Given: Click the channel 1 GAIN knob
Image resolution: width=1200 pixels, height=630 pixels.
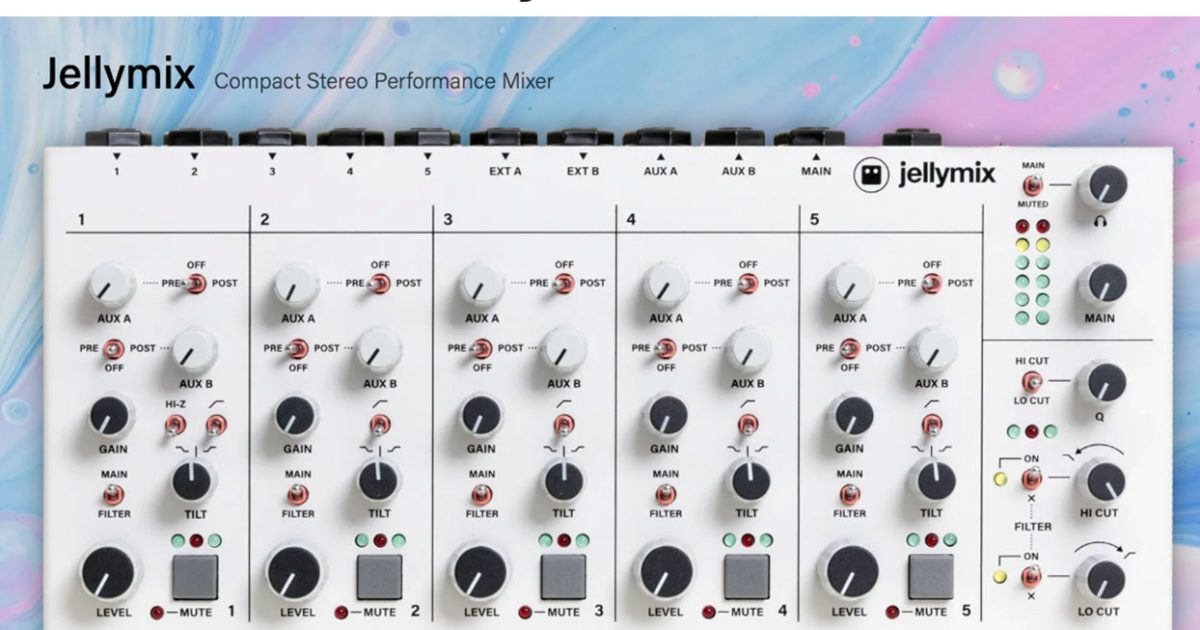Looking at the screenshot, I should 112,416.
